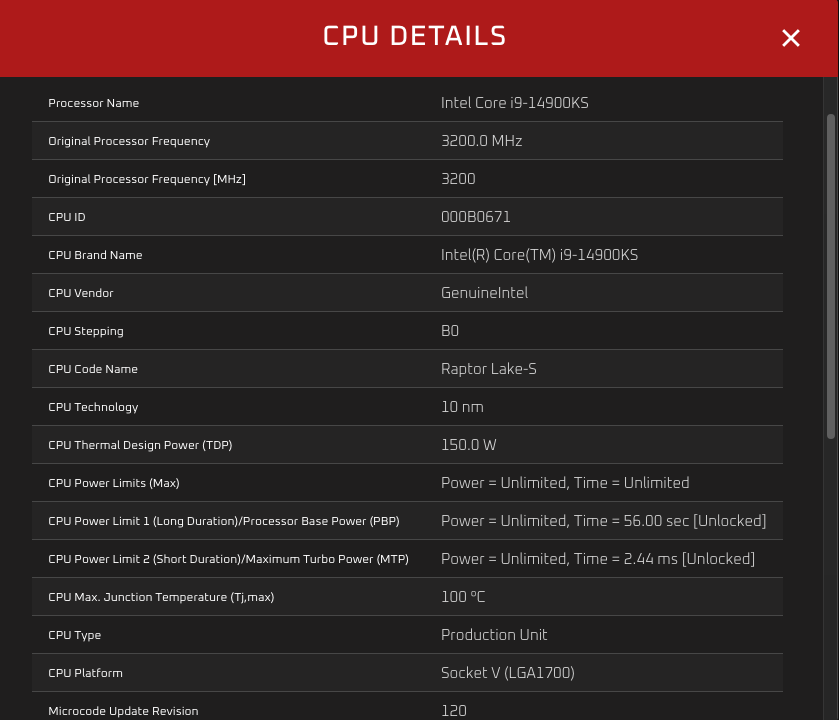The image size is (839, 720).
Task: Select the CPU Power Limit 2 row
Action: (407, 559)
